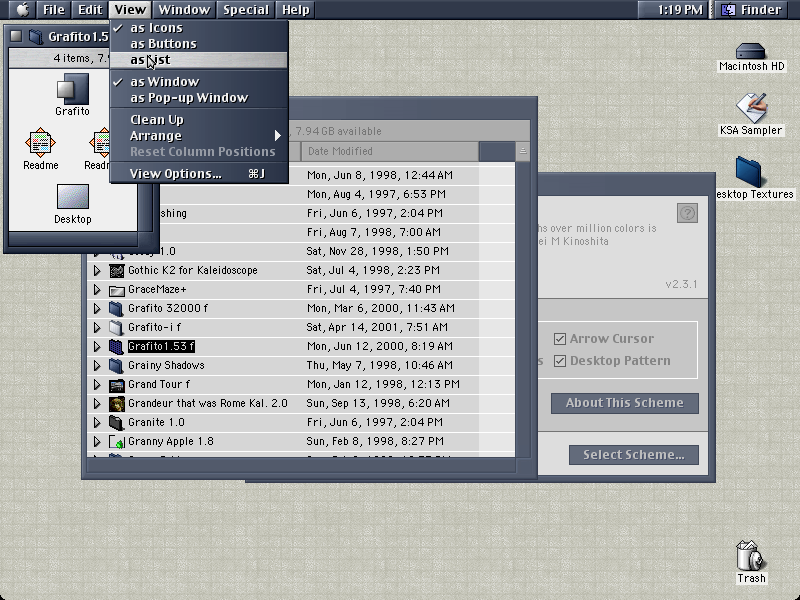This screenshot has width=800, height=600.
Task: Expand the Gothic K2 for Kaleidoscope folder
Action: tap(97, 270)
